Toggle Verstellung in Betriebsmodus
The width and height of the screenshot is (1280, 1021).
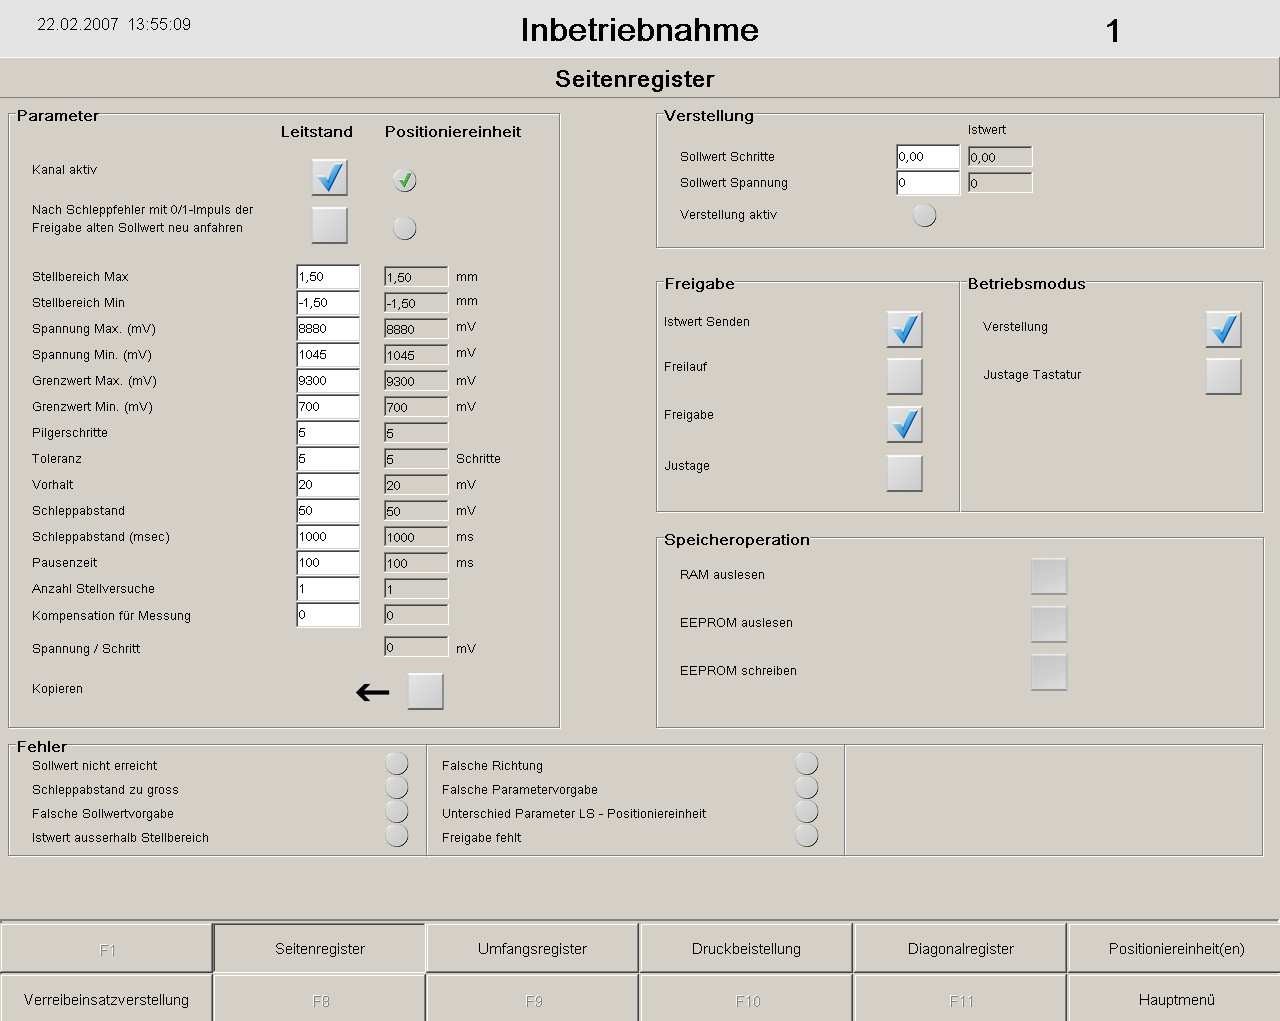1223,329
